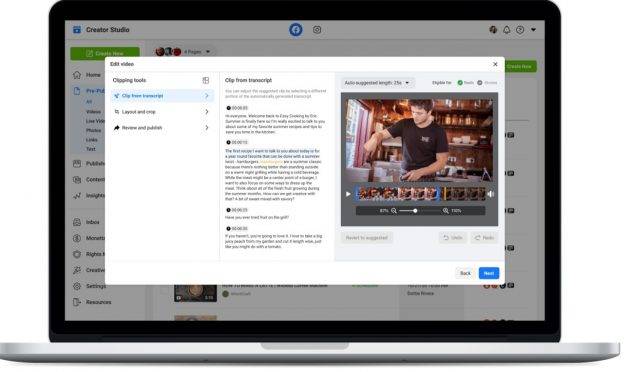Click the Redo button
Image resolution: width=640 pixels, height=372 pixels.
[484, 238]
